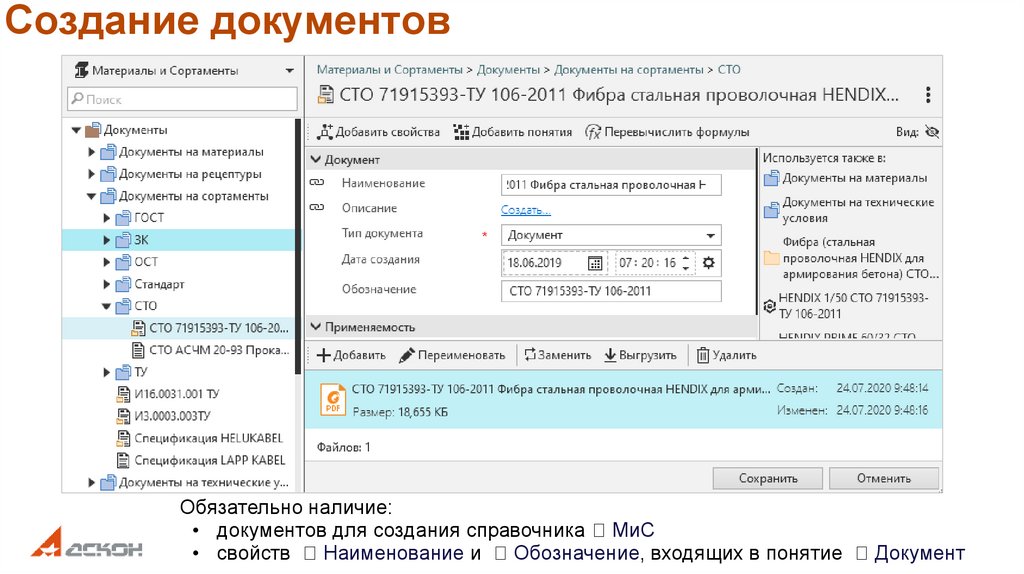This screenshot has height=574, width=1024.
Task: Expand the ГОСТ folder arrow
Action: pos(106,218)
